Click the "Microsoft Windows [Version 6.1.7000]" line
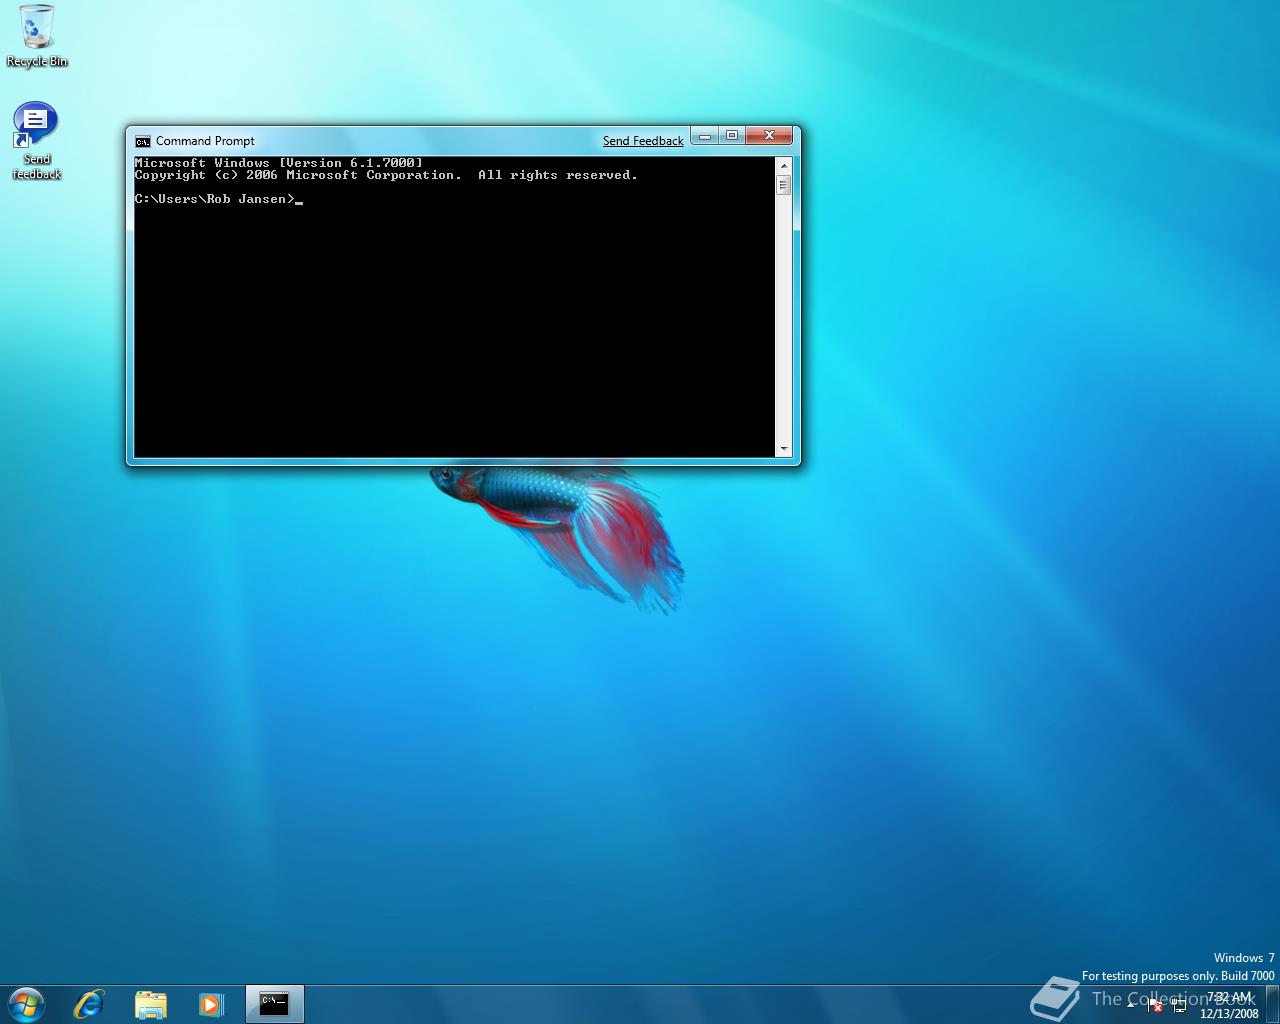 click(279, 163)
